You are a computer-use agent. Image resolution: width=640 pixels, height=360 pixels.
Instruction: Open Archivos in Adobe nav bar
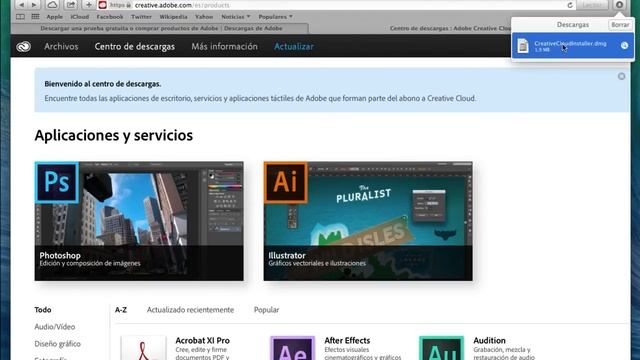coord(61,47)
